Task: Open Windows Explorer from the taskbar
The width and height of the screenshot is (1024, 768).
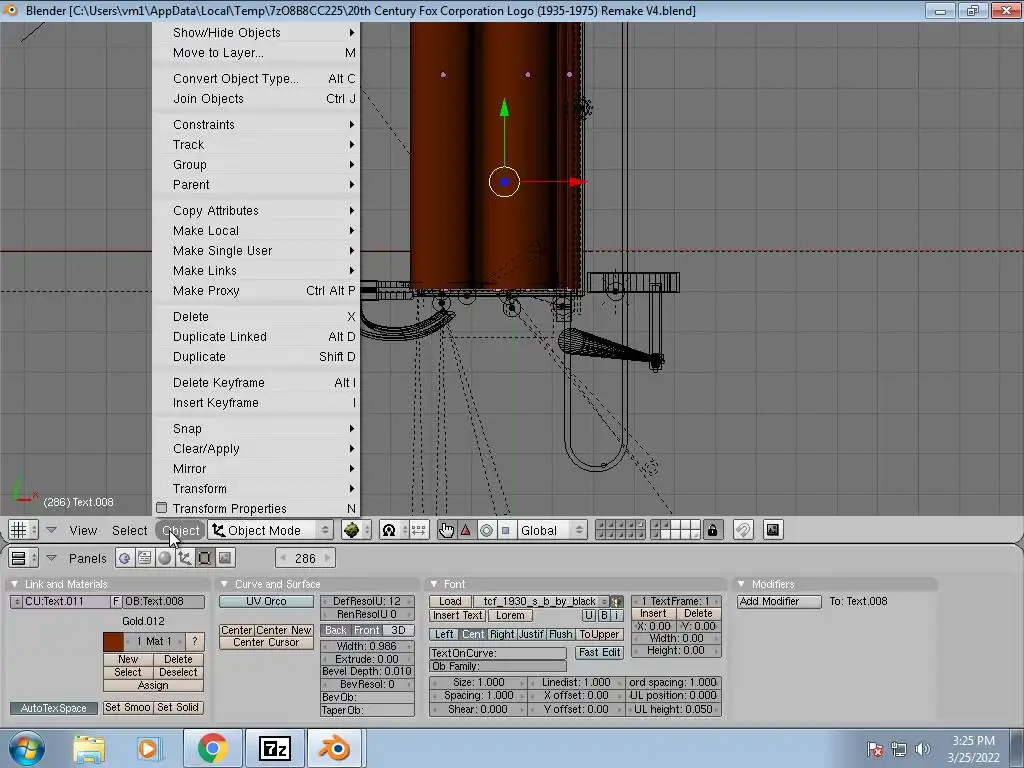Action: coord(89,748)
